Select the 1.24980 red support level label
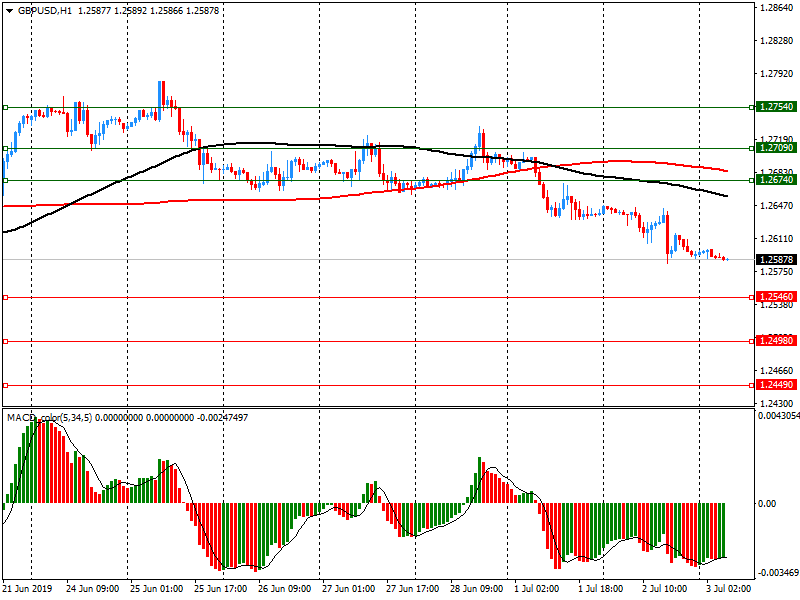This screenshot has width=800, height=600. tap(777, 341)
